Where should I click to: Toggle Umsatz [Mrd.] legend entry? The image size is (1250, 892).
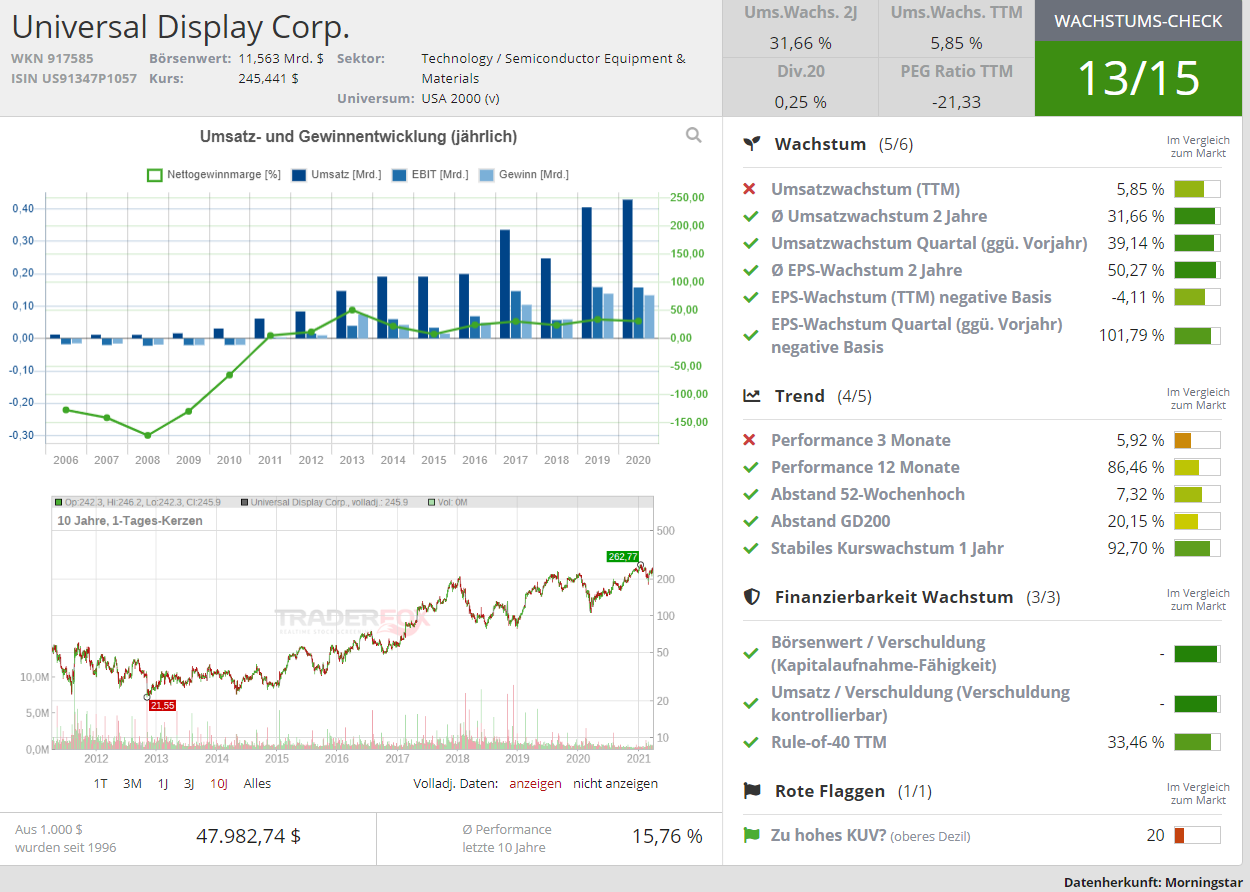pos(336,175)
